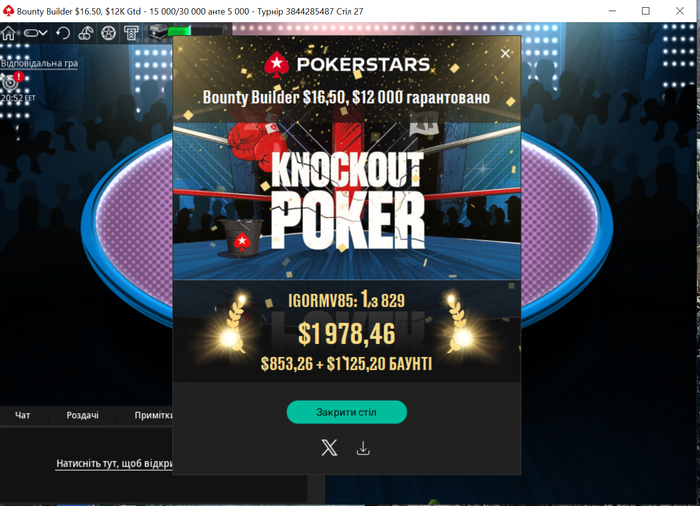Open the casino cherries icon
The width and height of the screenshot is (700, 506).
click(86, 33)
